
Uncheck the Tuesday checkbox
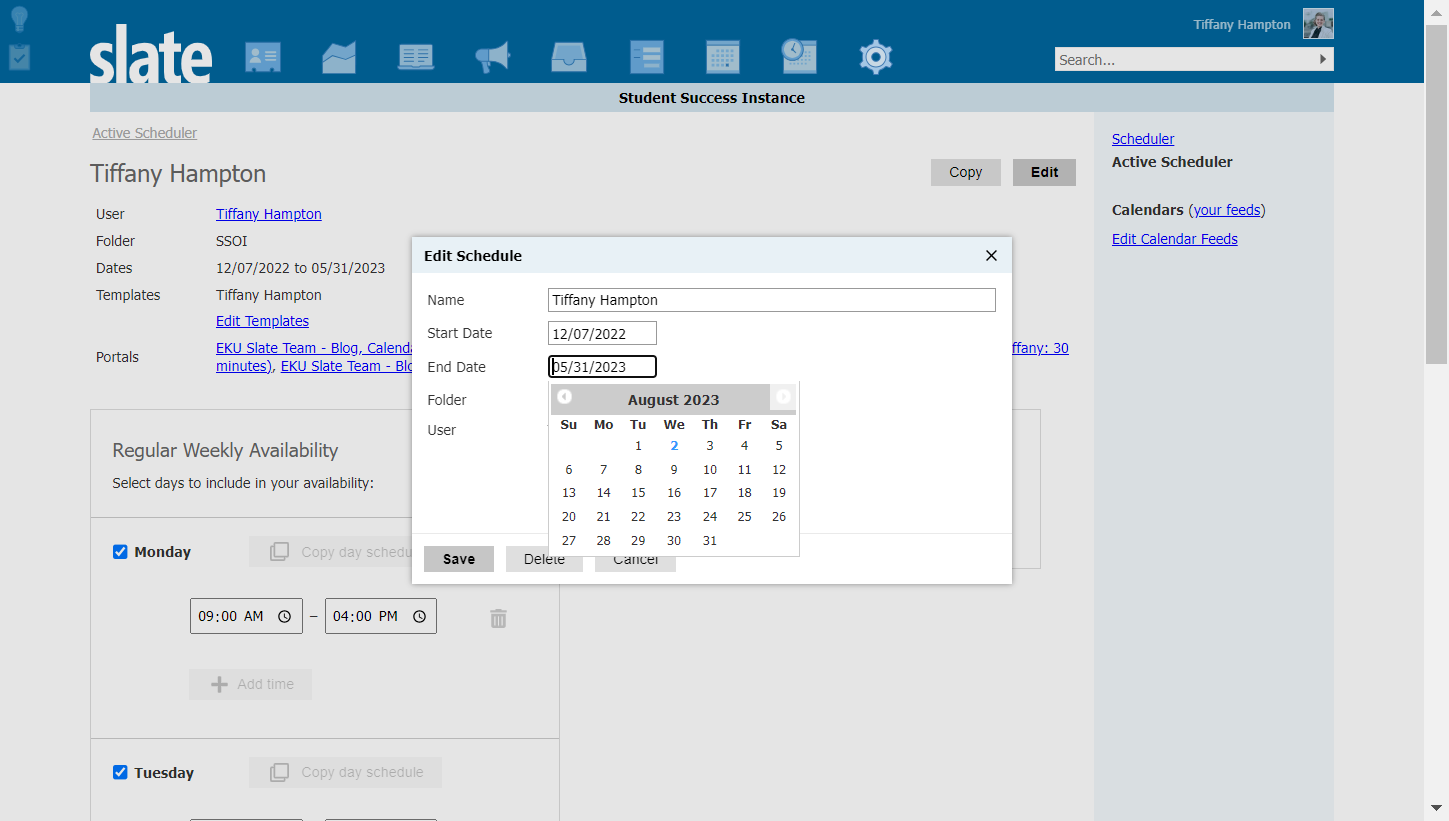pyautogui.click(x=120, y=772)
